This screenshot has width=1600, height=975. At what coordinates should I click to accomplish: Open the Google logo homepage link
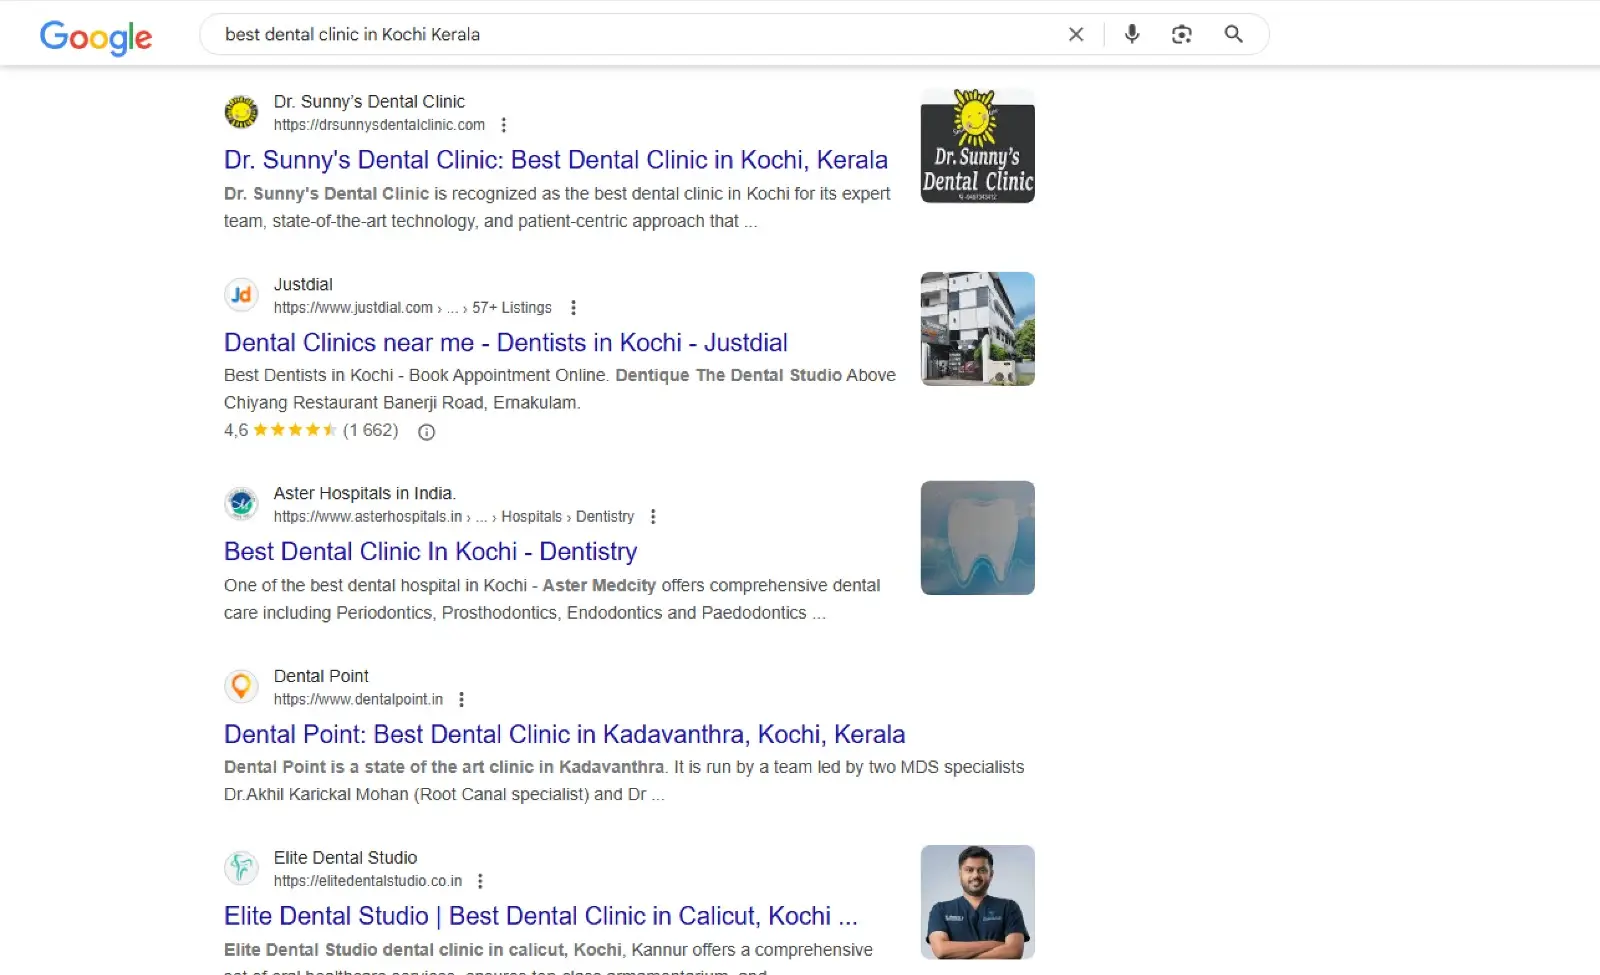(x=96, y=36)
